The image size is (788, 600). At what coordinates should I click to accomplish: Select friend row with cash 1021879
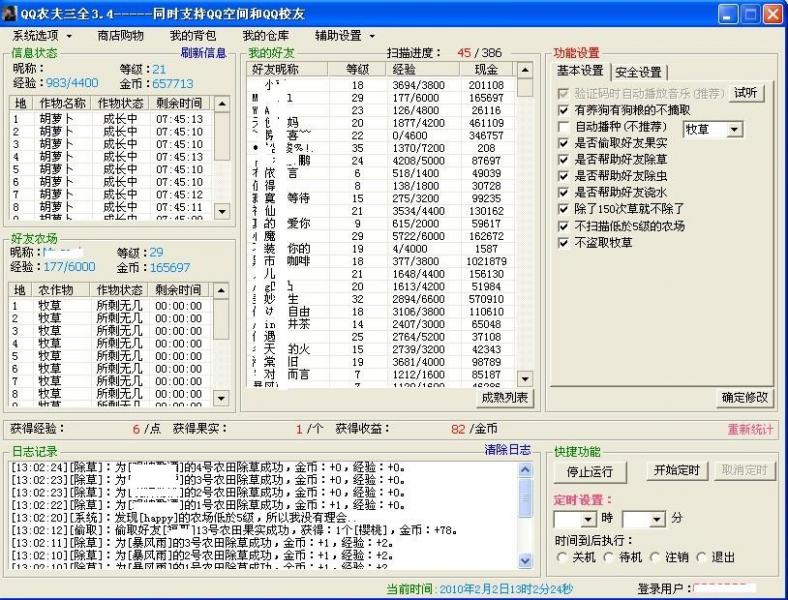pyautogui.click(x=381, y=261)
